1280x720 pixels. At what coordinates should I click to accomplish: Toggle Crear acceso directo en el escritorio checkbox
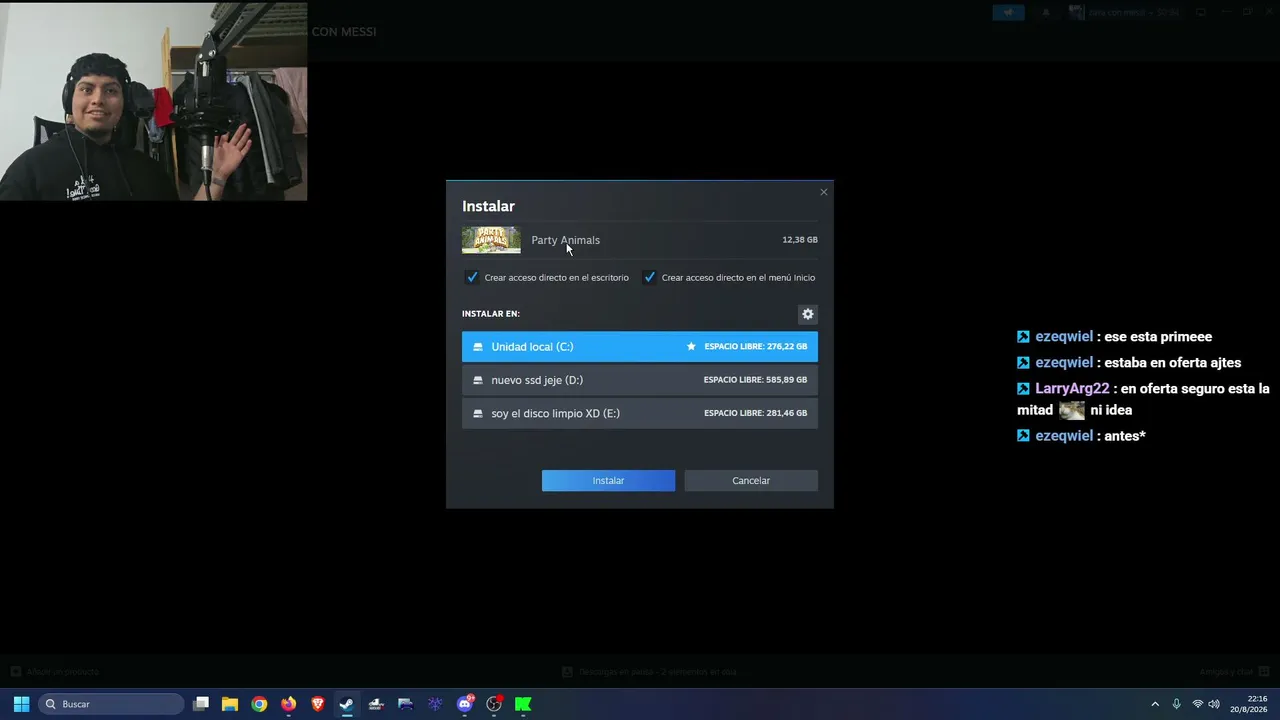[472, 278]
